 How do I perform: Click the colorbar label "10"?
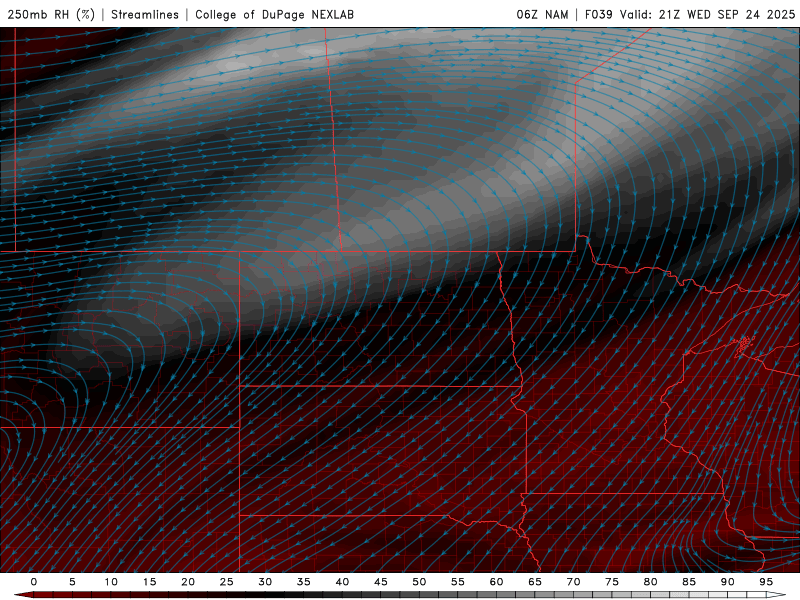tap(111, 582)
